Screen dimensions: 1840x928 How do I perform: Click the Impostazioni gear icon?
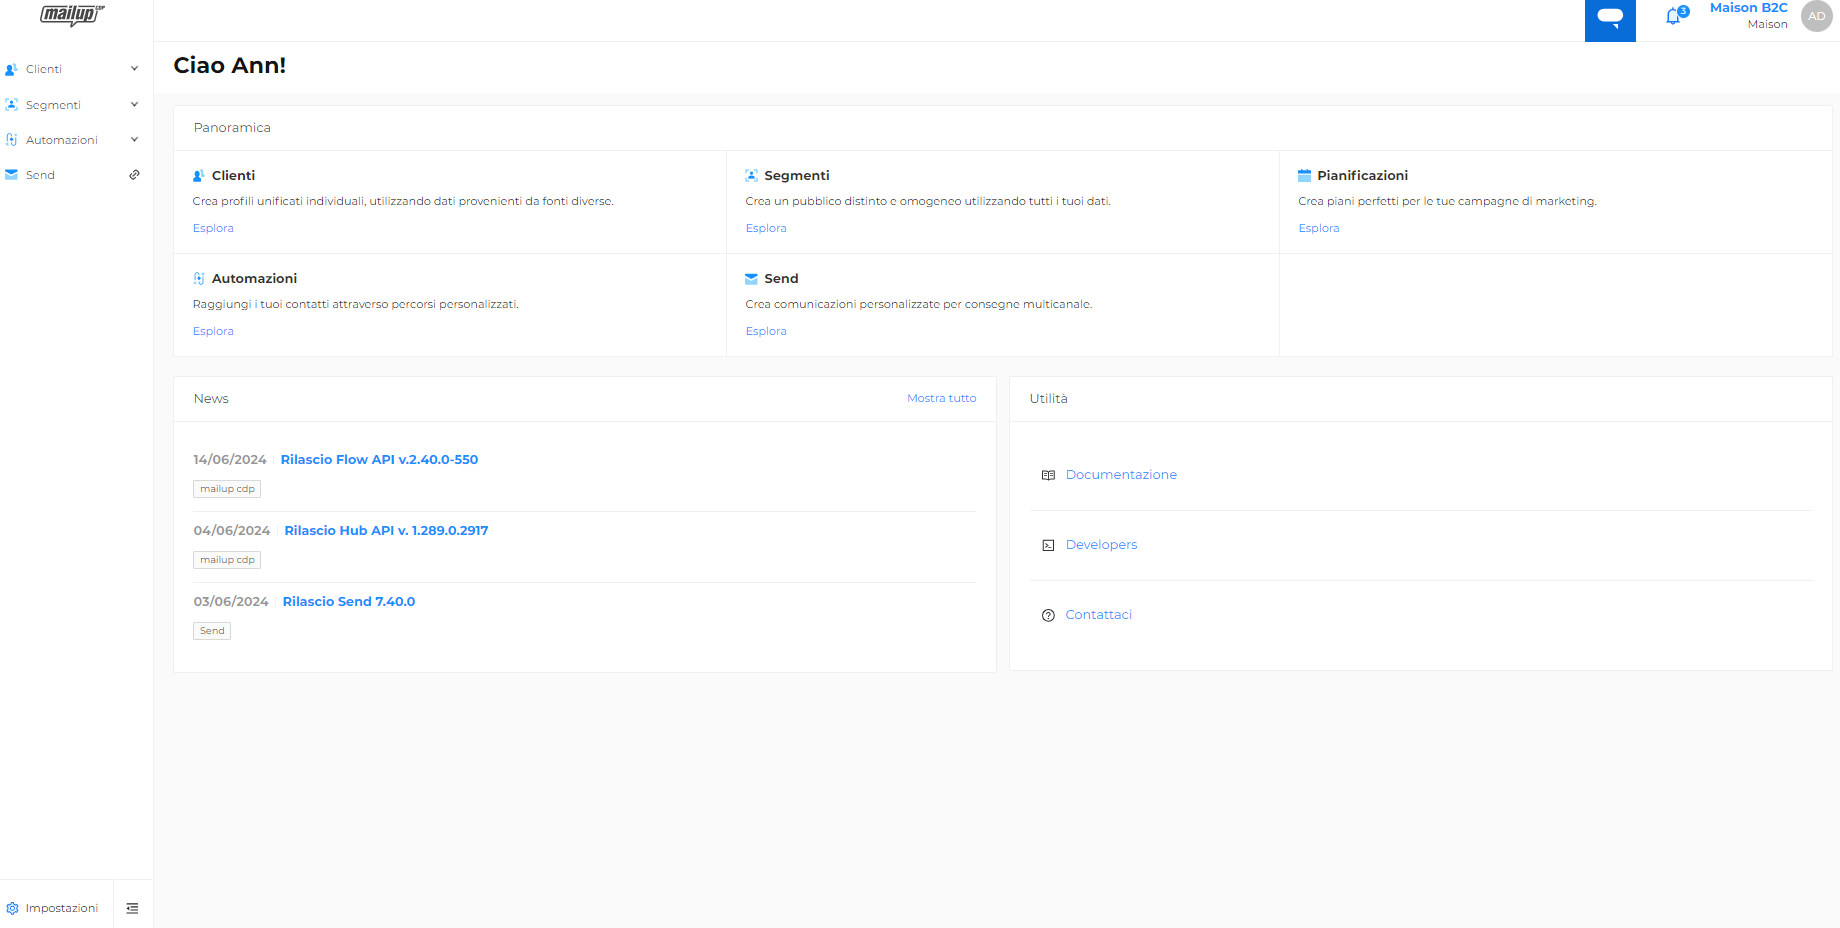(12, 908)
